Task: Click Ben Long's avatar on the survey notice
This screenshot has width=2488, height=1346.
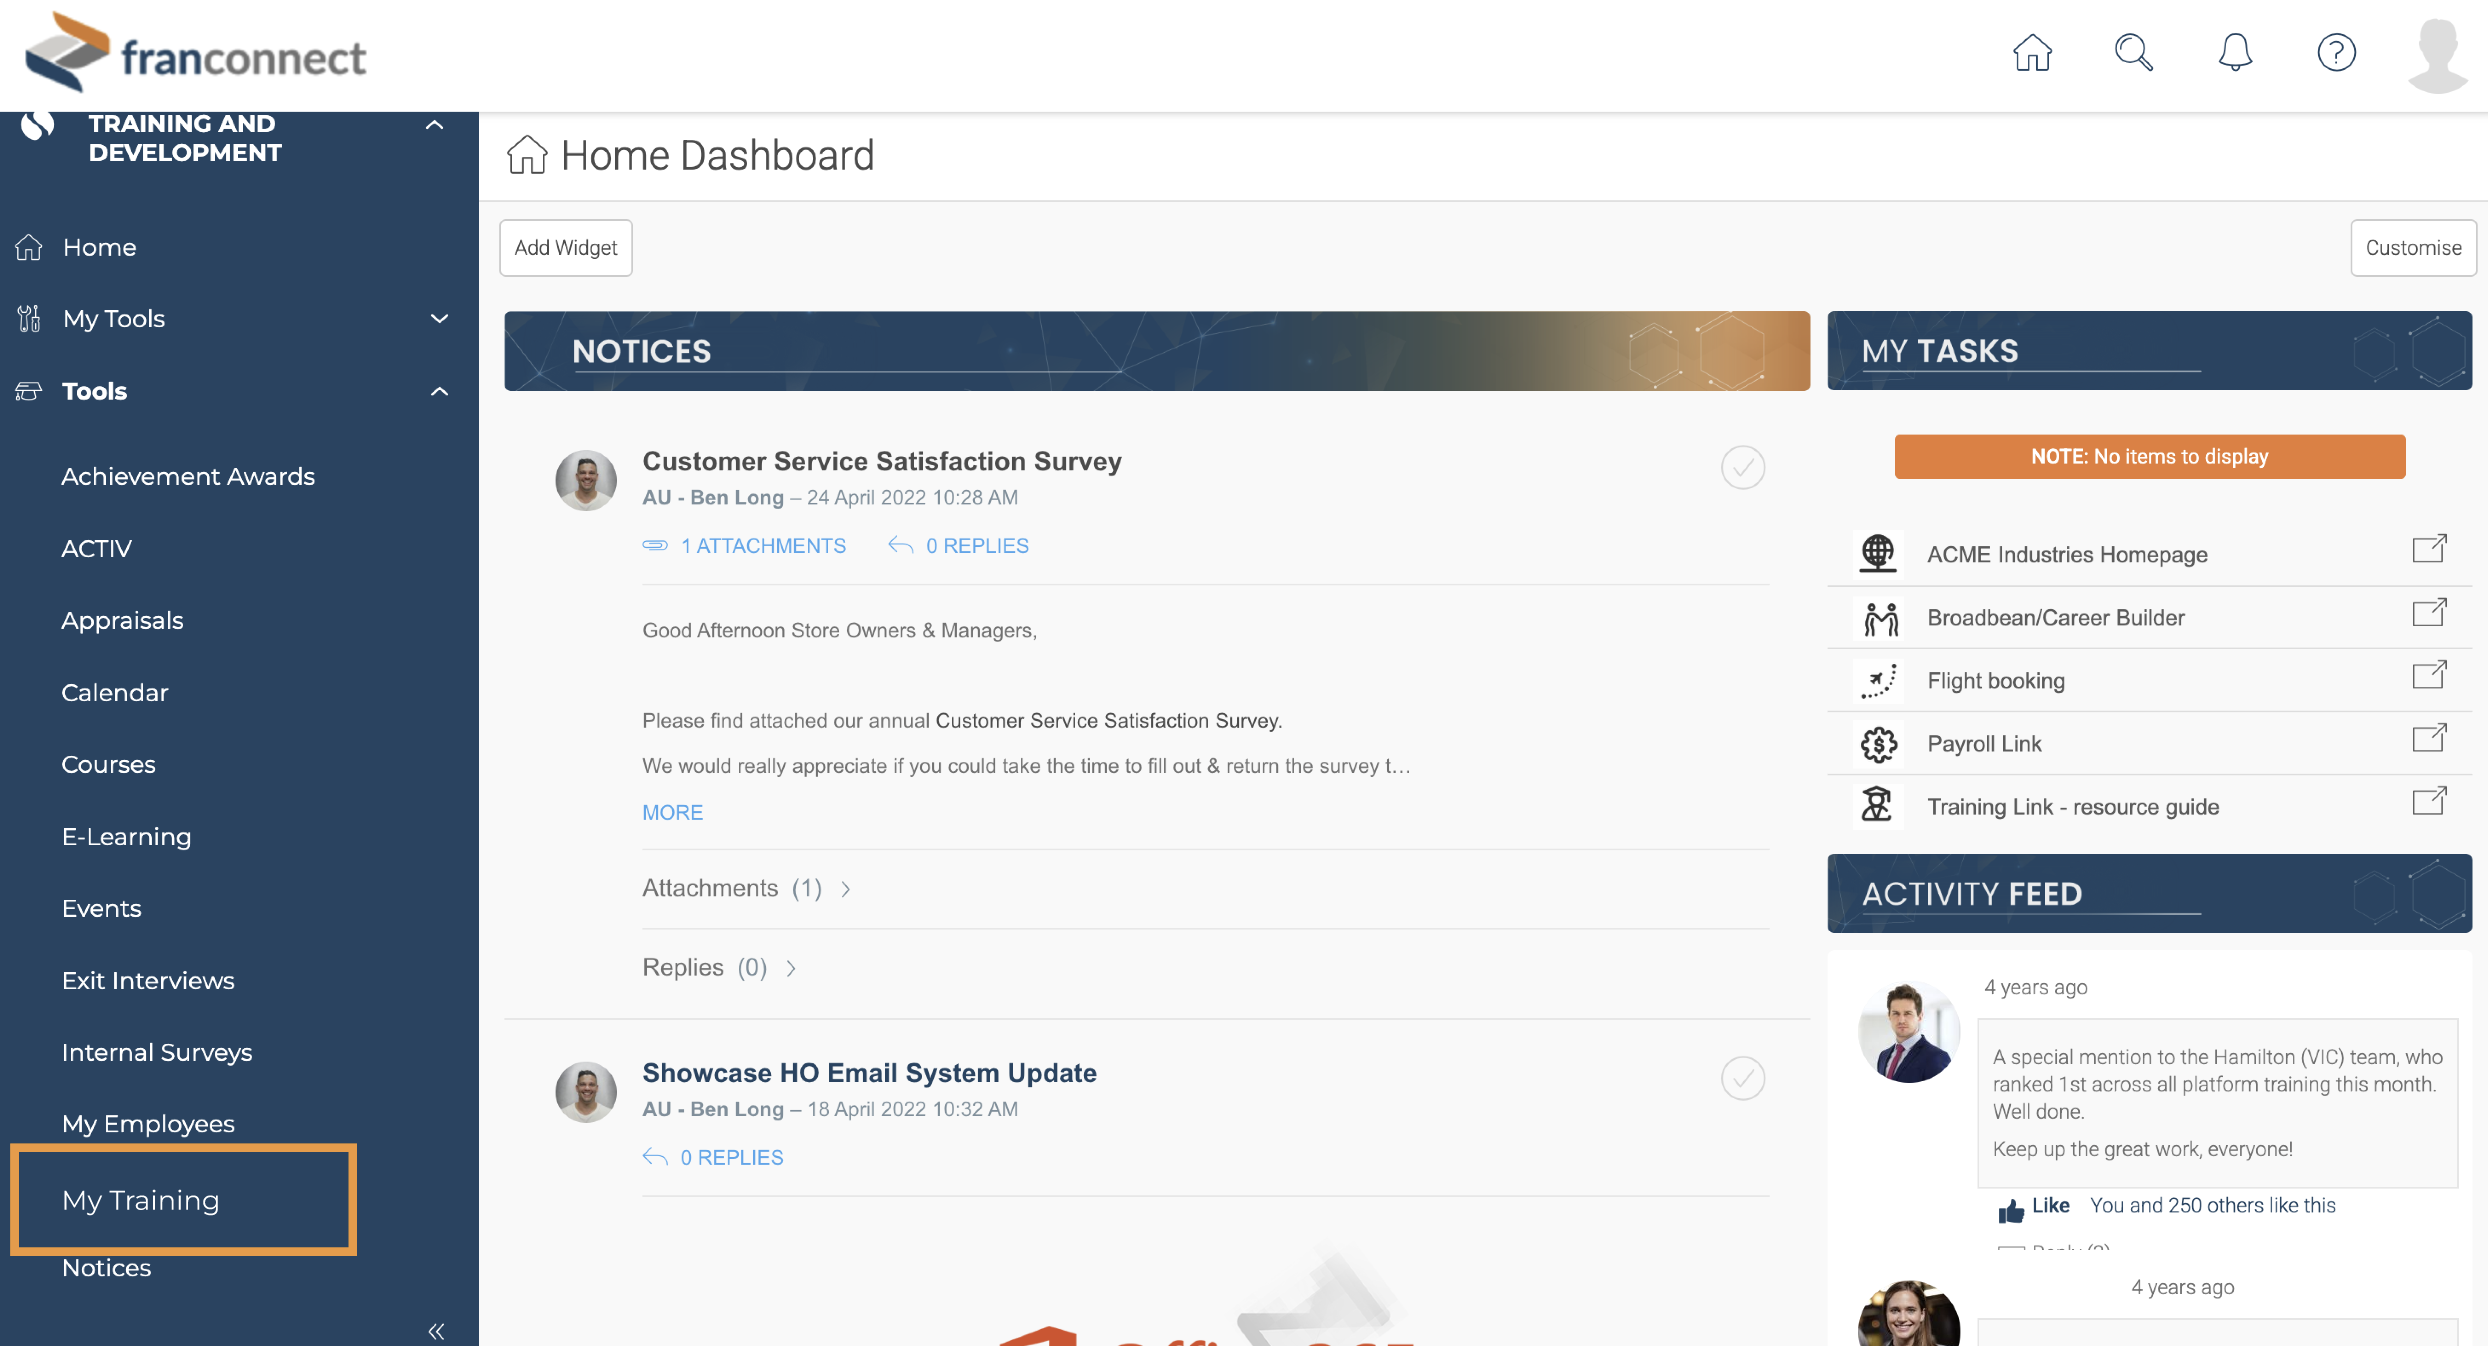Action: click(x=586, y=480)
